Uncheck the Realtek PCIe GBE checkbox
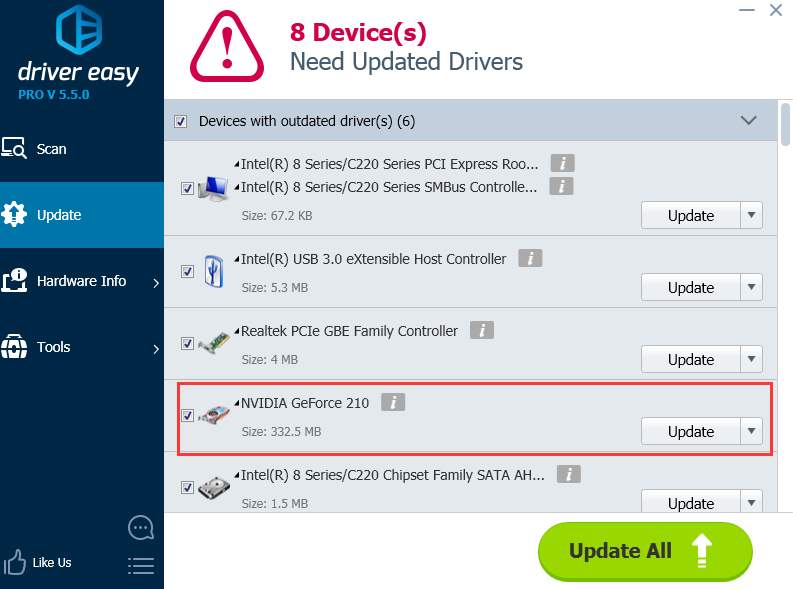This screenshot has height=589, width=793. (187, 343)
